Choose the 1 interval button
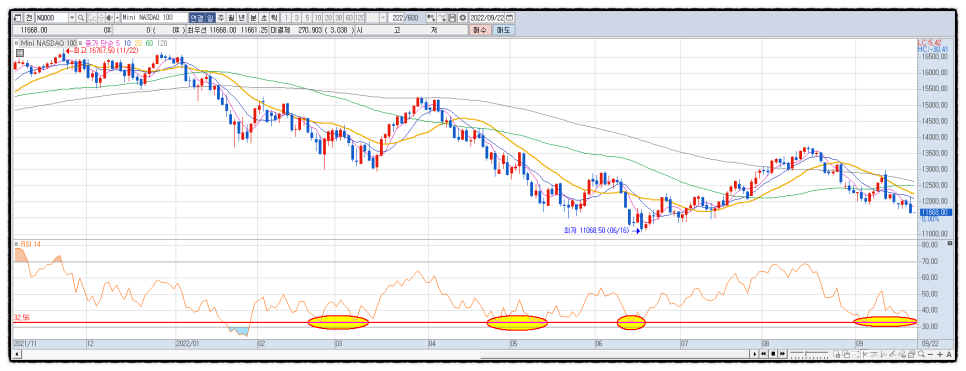966x371 pixels. [286, 17]
